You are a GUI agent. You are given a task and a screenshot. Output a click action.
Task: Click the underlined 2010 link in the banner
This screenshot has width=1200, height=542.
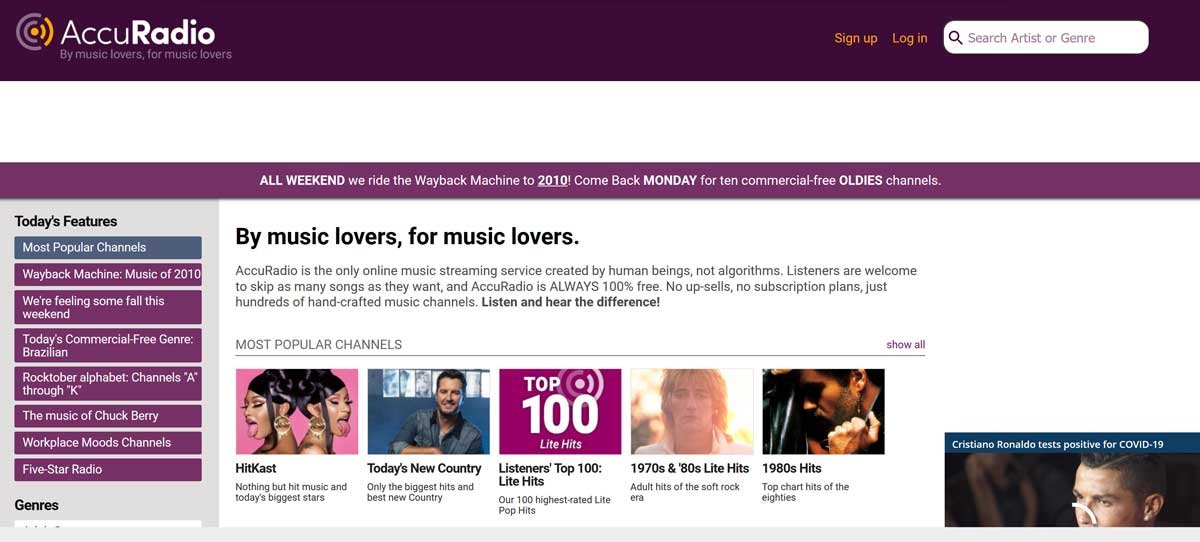(552, 181)
